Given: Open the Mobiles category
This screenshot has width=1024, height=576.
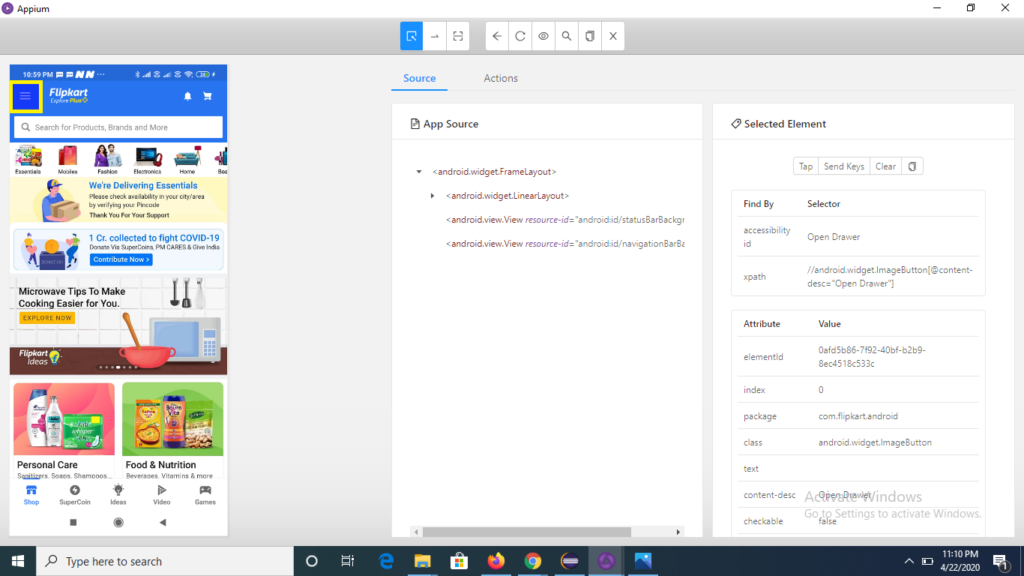Looking at the screenshot, I should point(68,160).
